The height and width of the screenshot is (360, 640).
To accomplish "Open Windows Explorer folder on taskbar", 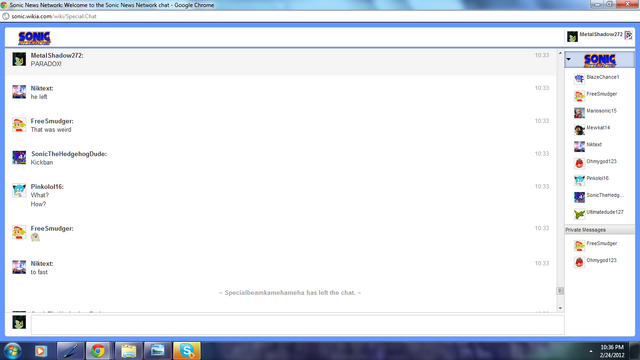I will [x=128, y=351].
